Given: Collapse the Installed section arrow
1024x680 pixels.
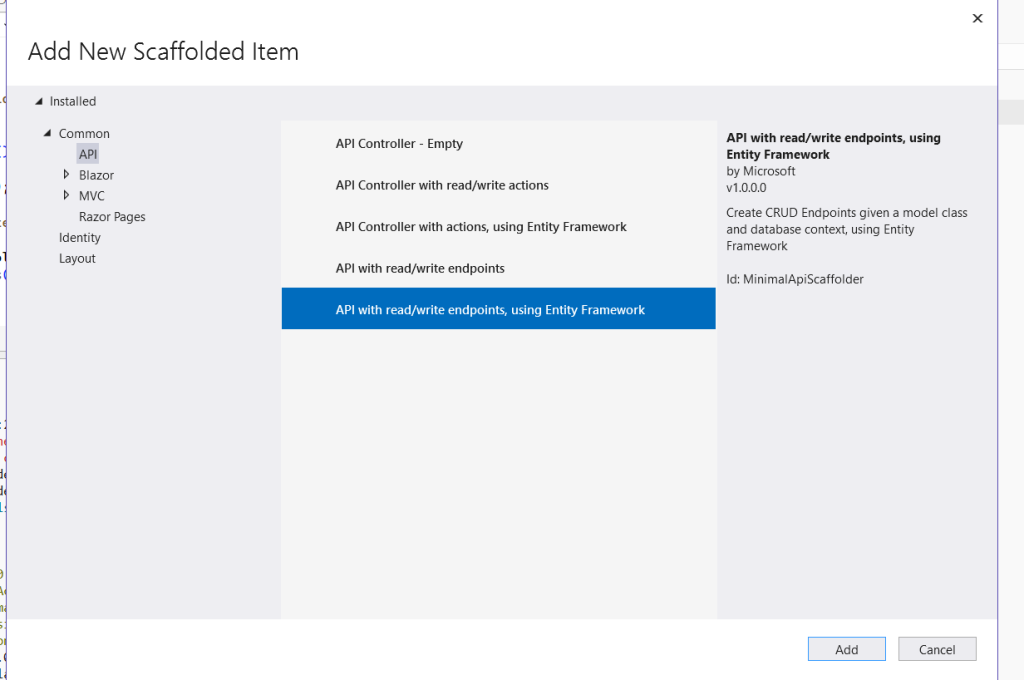Looking at the screenshot, I should coord(39,101).
